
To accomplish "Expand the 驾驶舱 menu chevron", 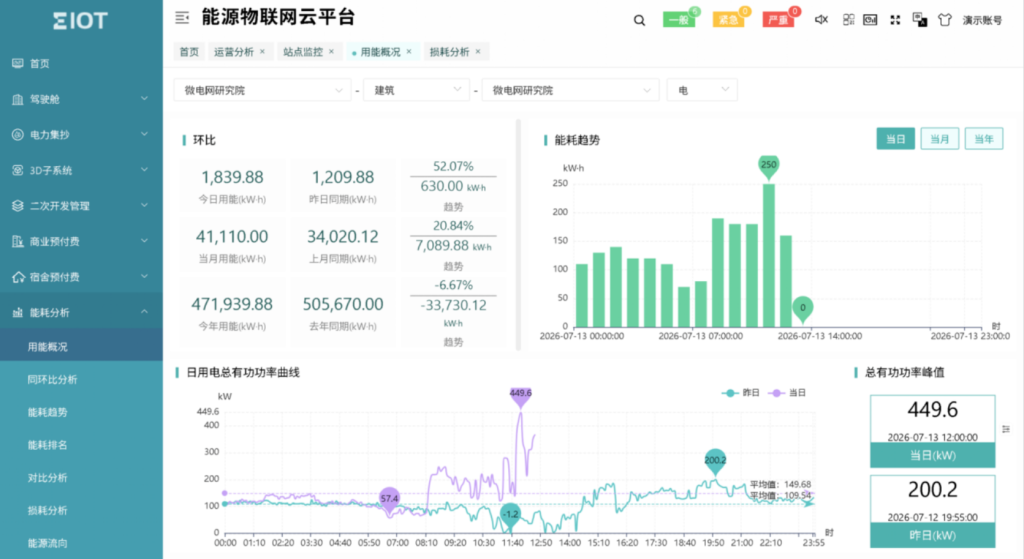I will 144,99.
